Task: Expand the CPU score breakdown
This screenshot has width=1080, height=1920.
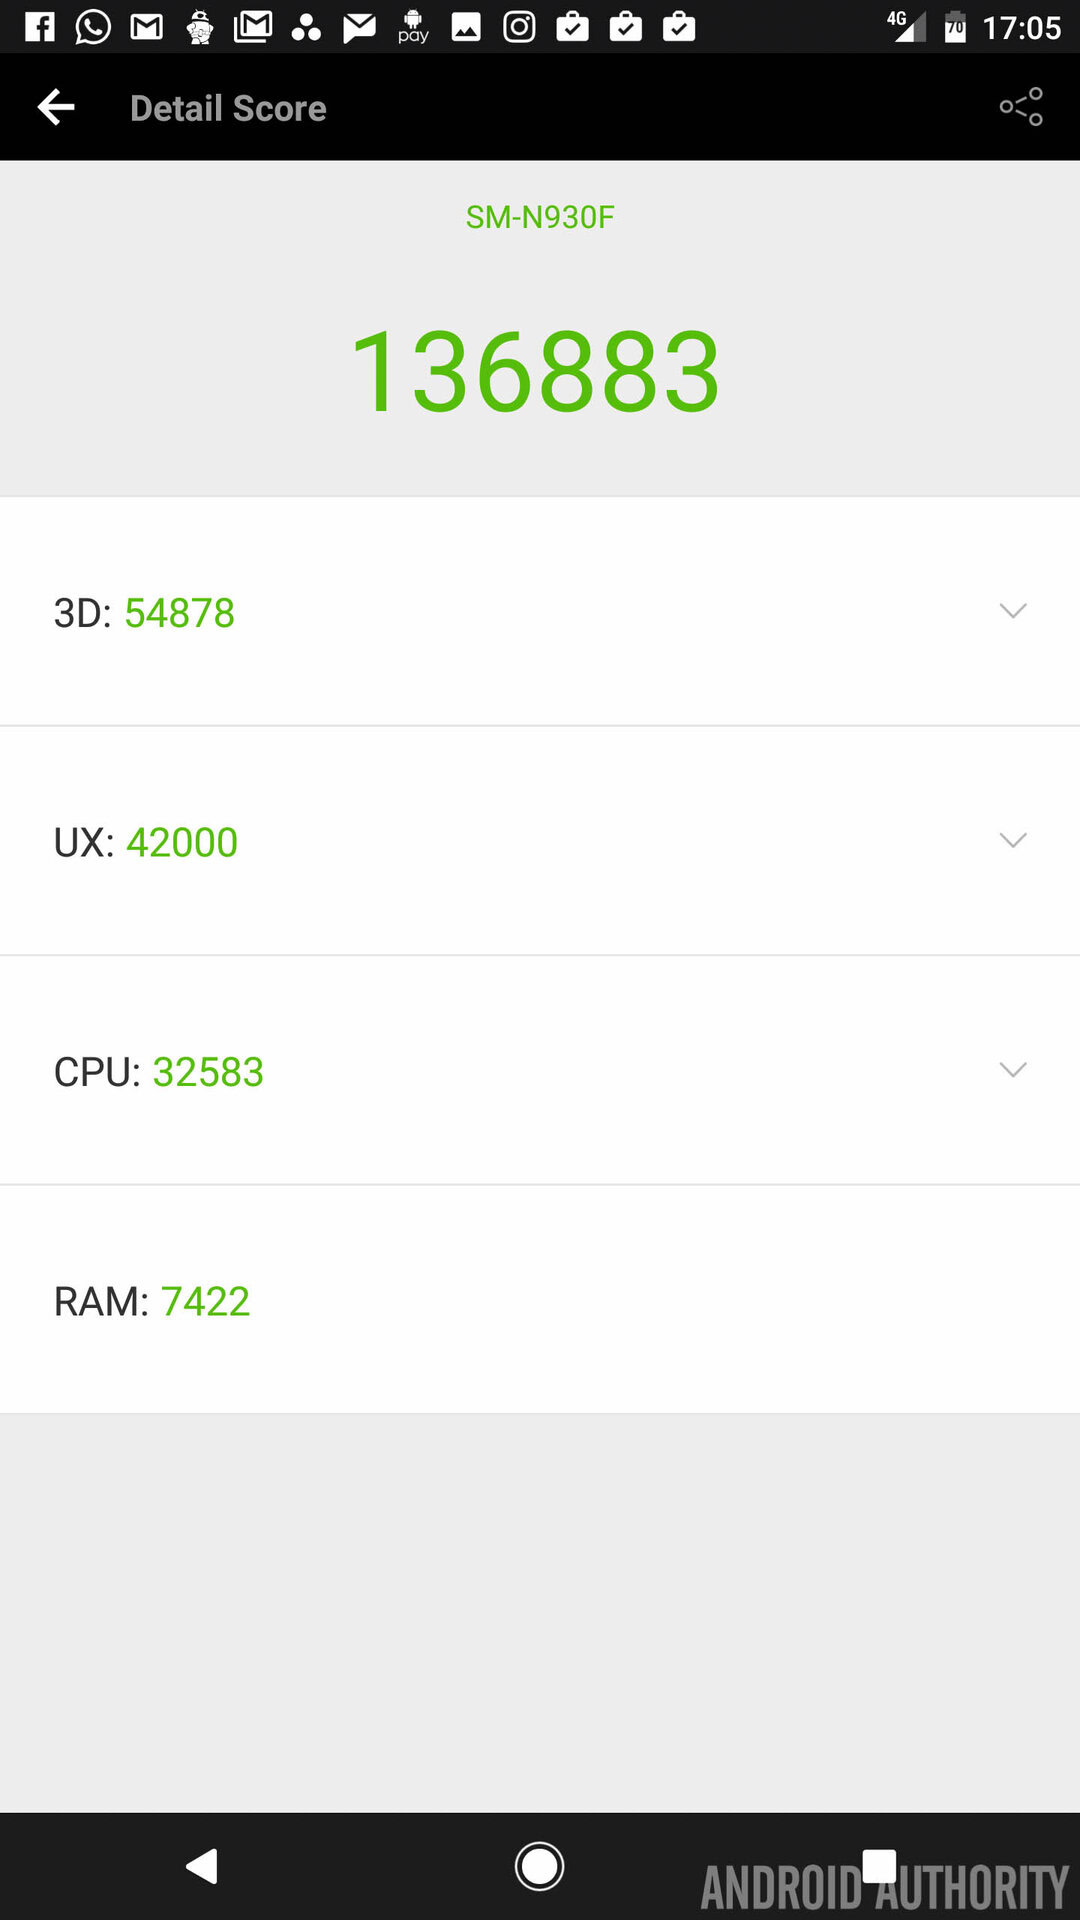Action: 1013,1070
